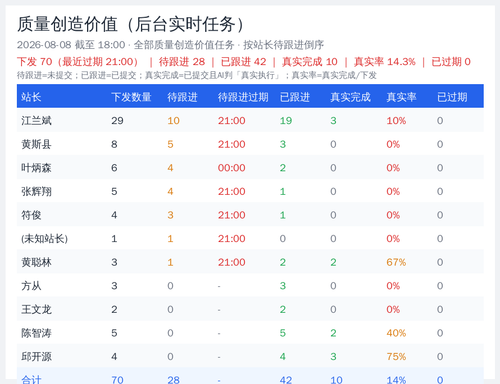The height and width of the screenshot is (384, 500).
Task: Click the 下发数量 column header
Action: pos(131,97)
